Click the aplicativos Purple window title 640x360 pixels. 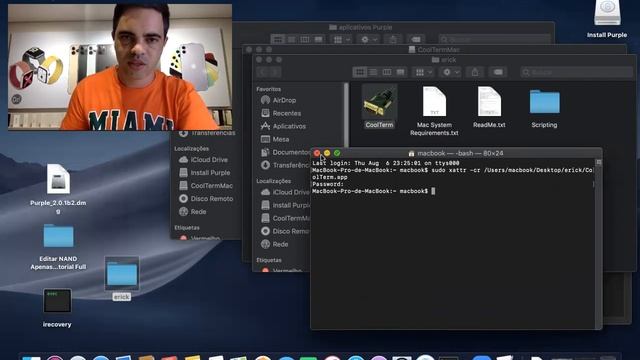point(361,27)
